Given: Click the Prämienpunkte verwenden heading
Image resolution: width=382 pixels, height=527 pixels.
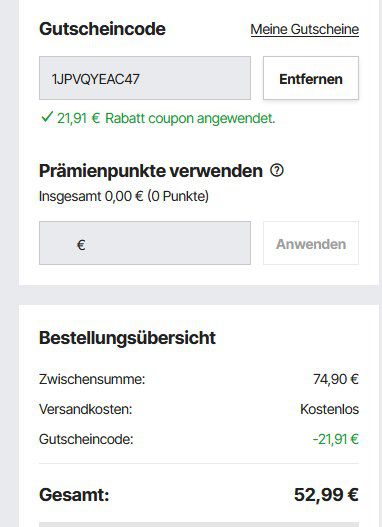Looking at the screenshot, I should [151, 171].
